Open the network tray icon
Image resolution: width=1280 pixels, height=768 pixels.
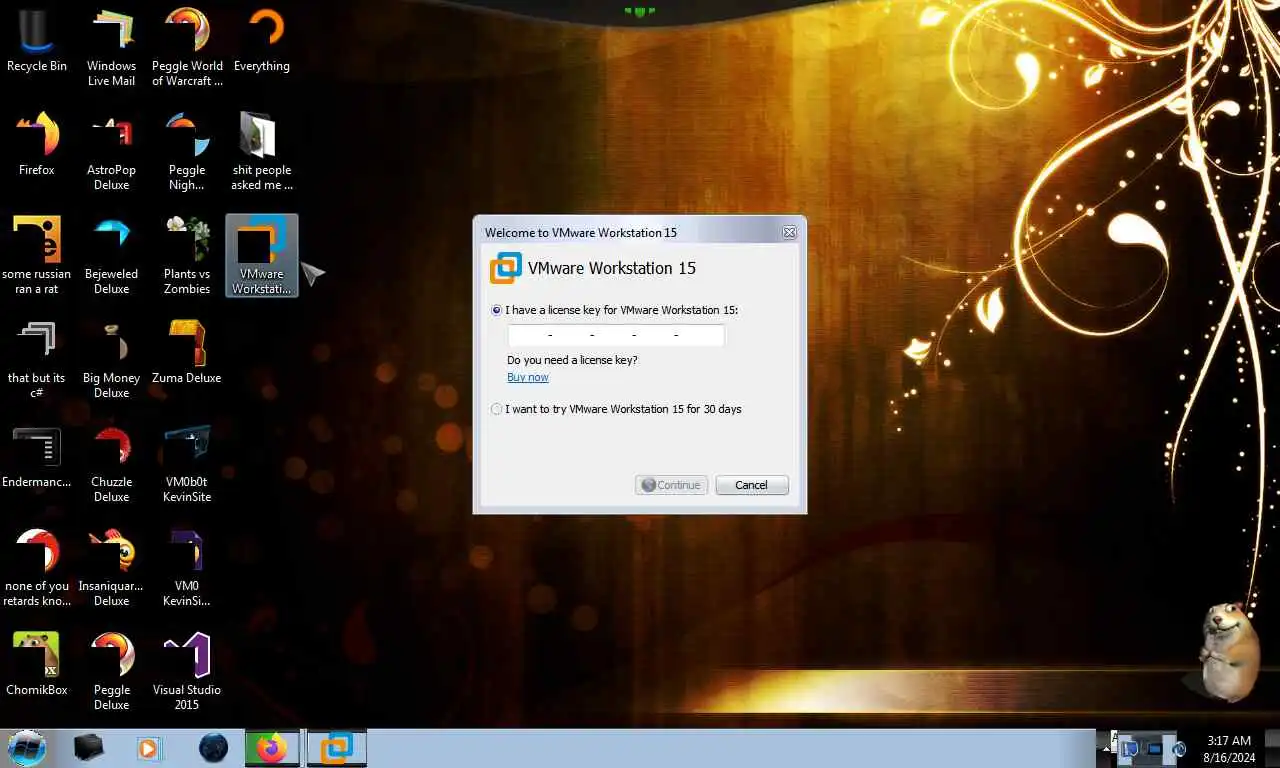coord(1155,748)
